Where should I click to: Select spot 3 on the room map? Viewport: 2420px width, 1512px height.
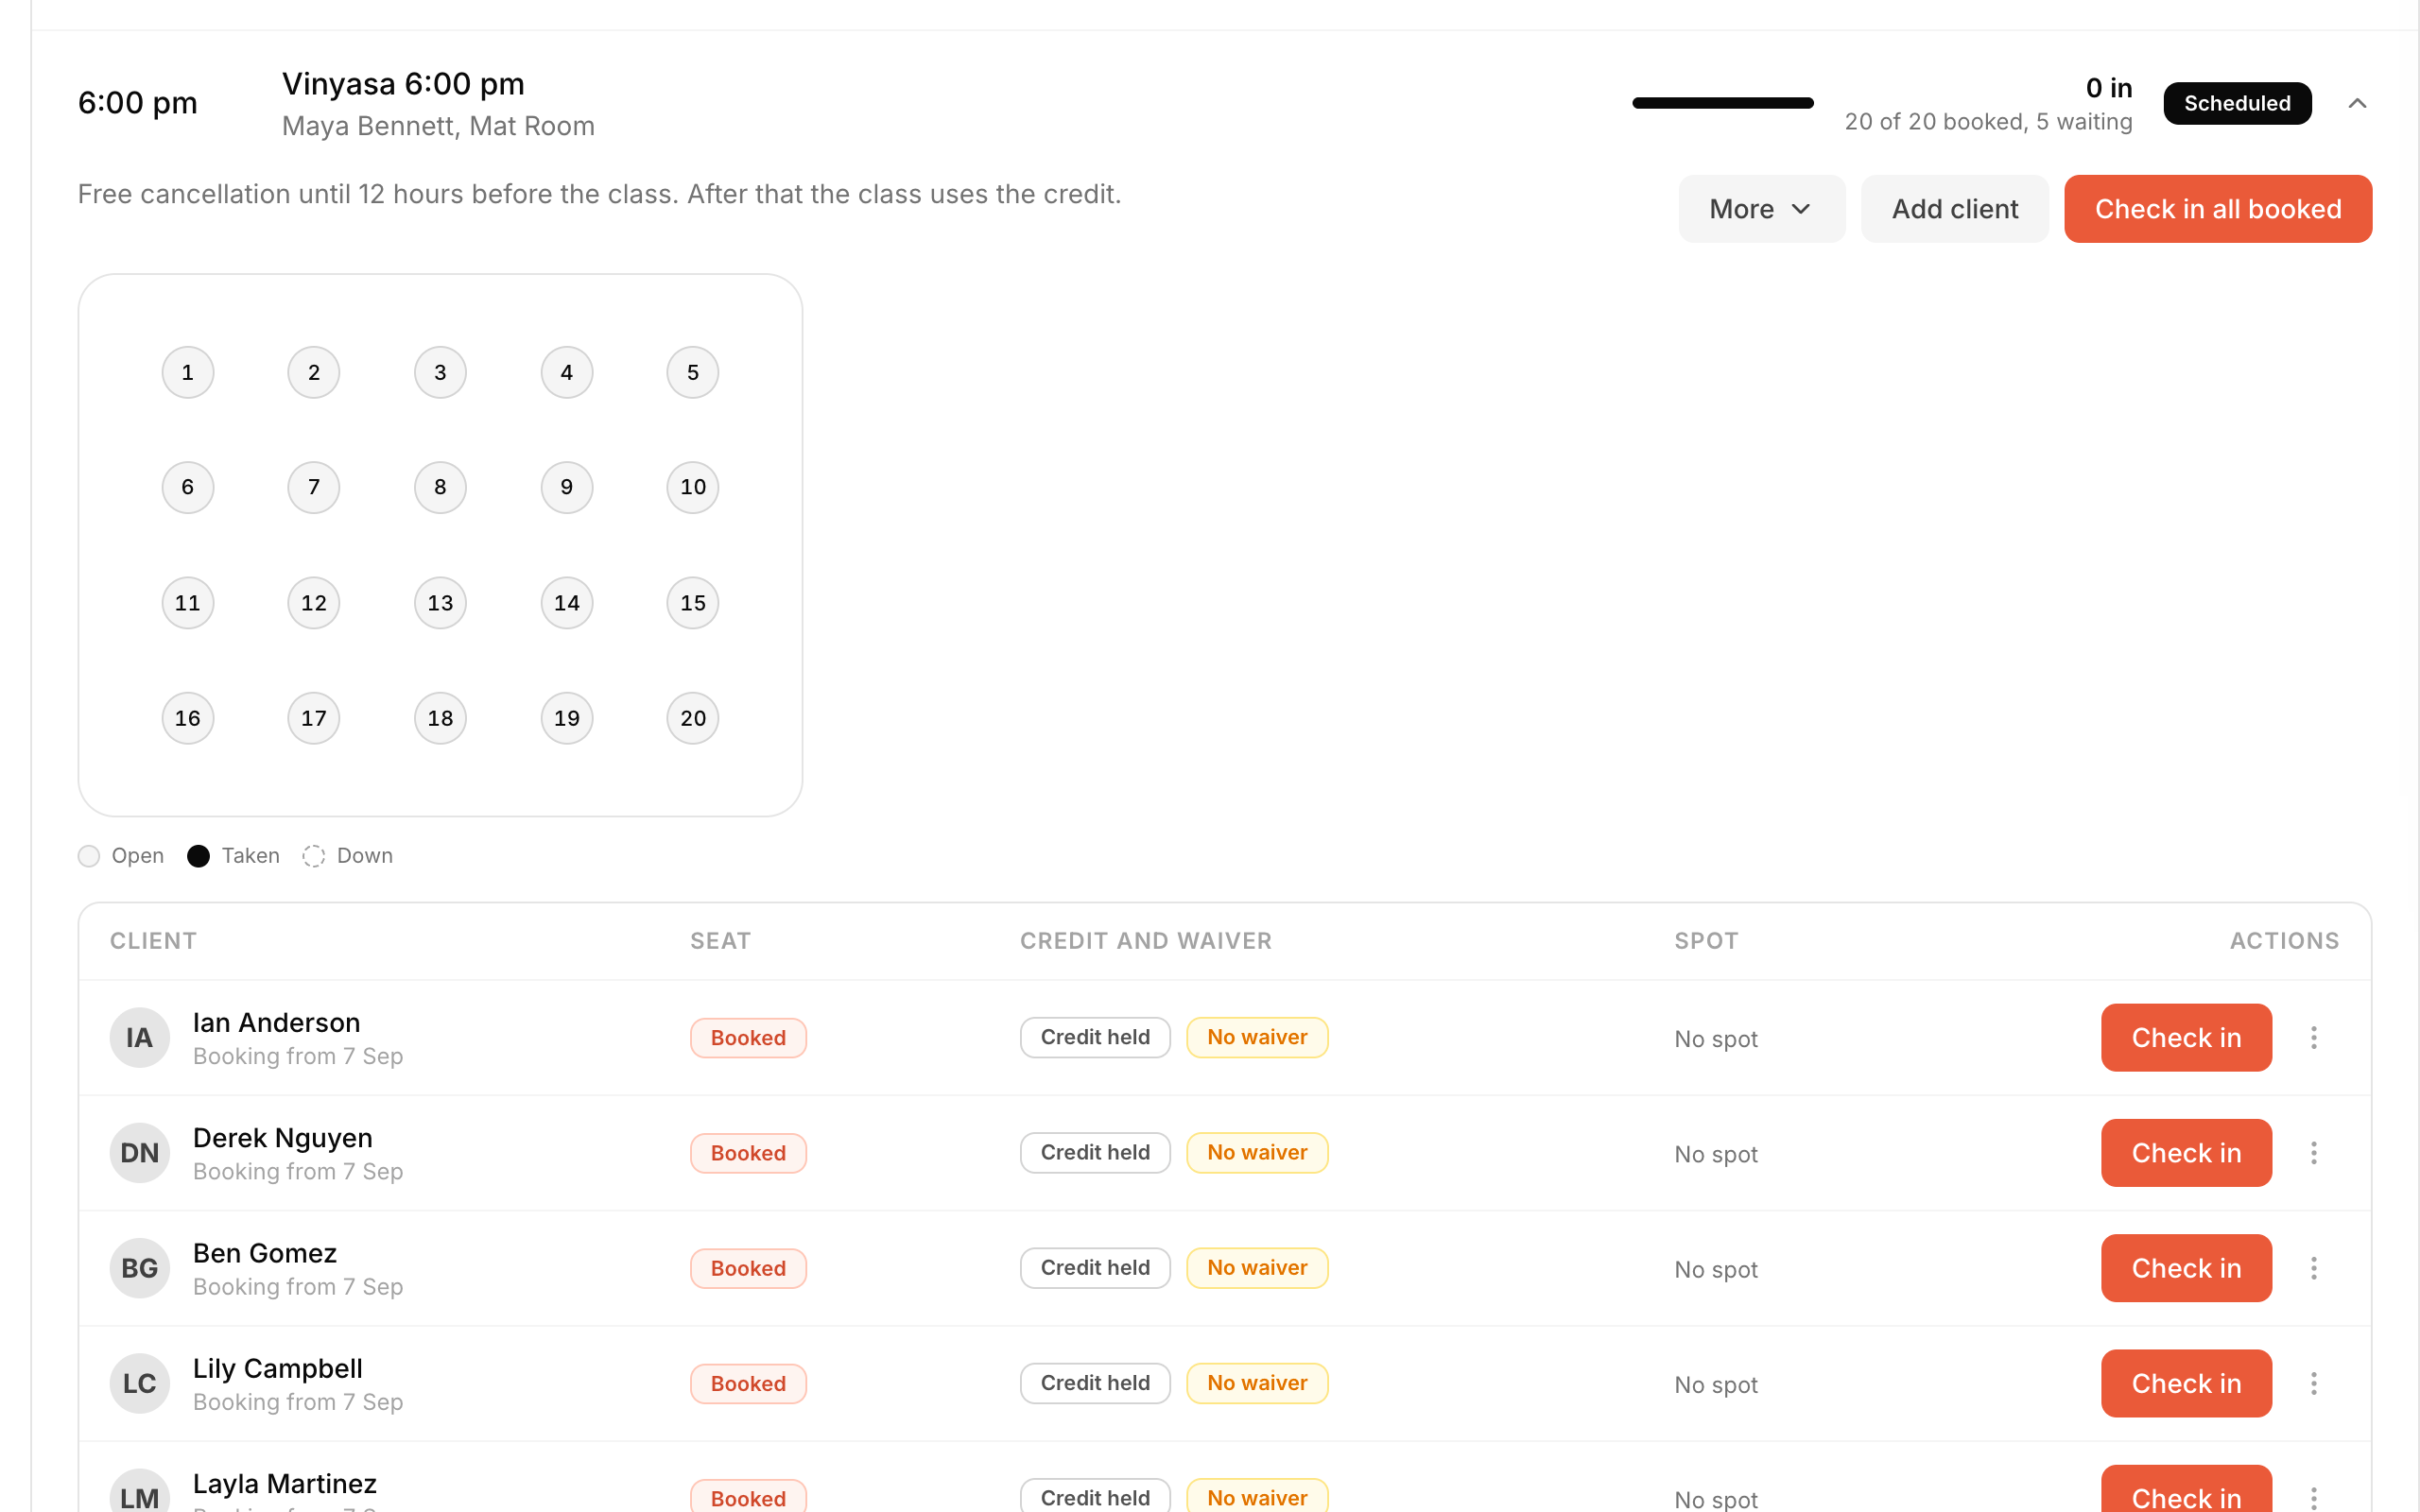[440, 373]
